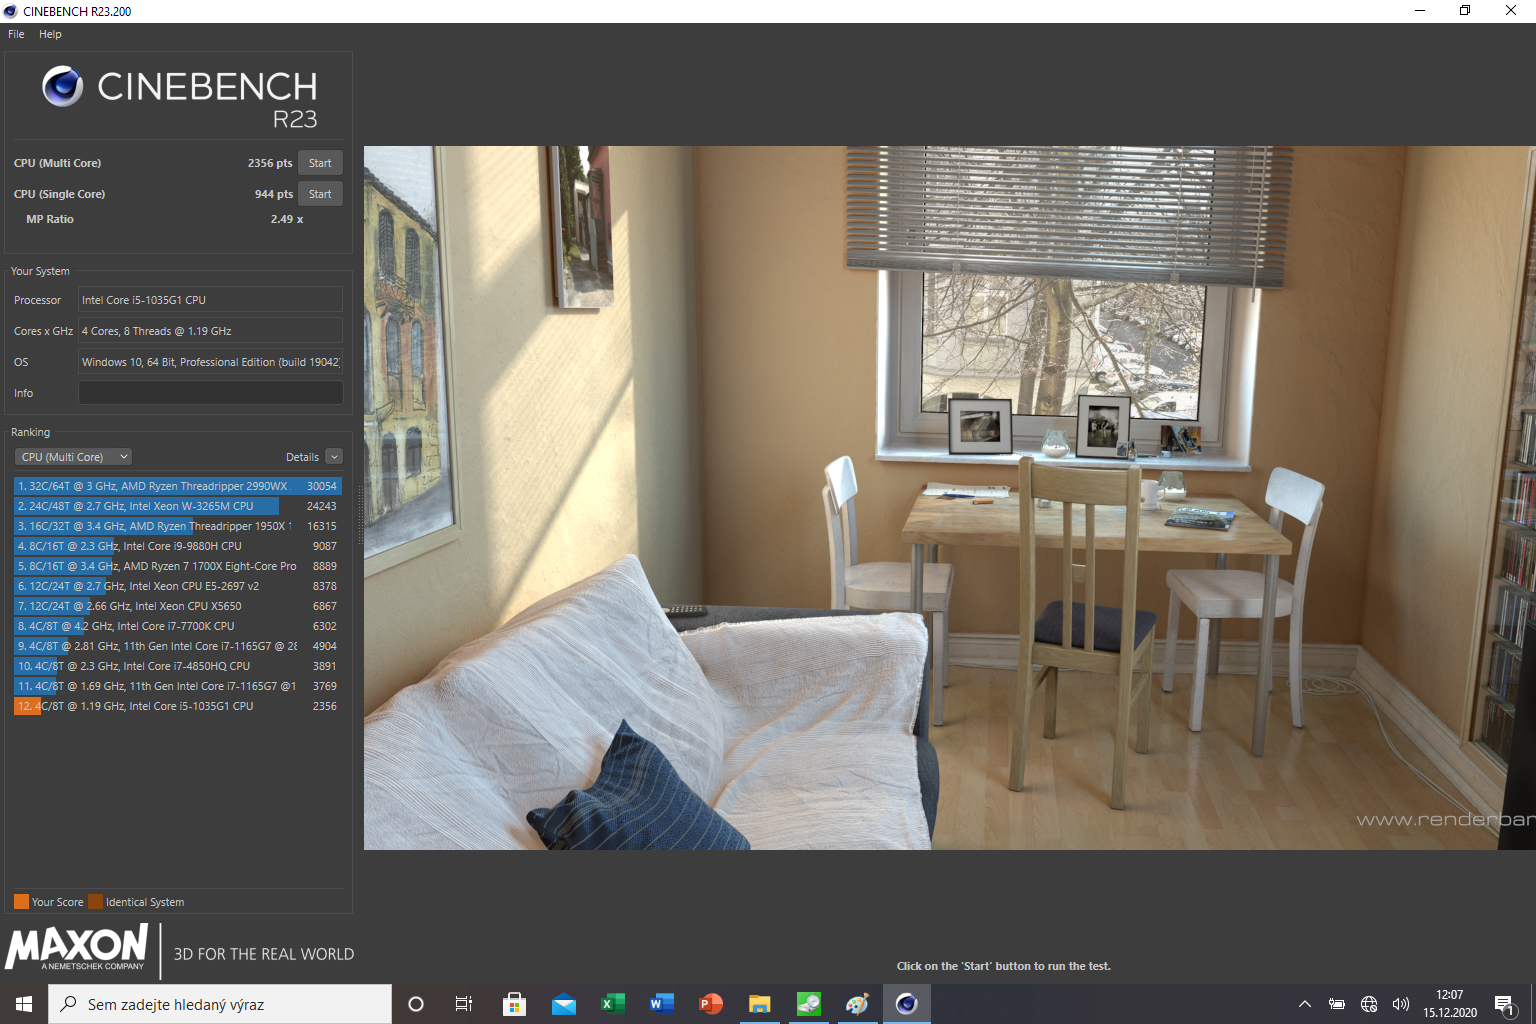The width and height of the screenshot is (1536, 1024).
Task: Click the volume speaker icon
Action: point(1401,1004)
